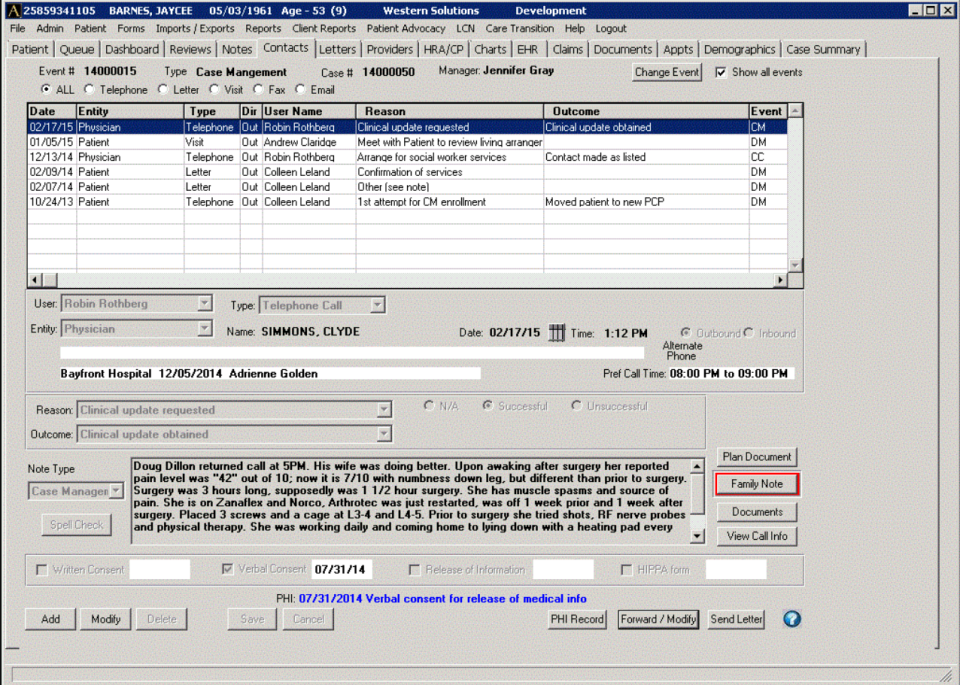Uncheck the Show all events checkbox

pos(722,71)
